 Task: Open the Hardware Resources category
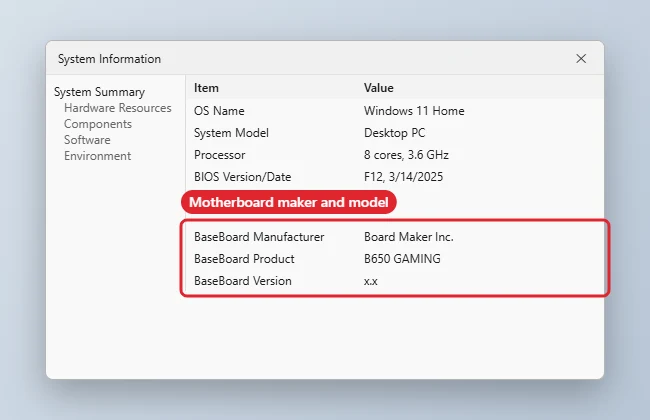pos(118,108)
